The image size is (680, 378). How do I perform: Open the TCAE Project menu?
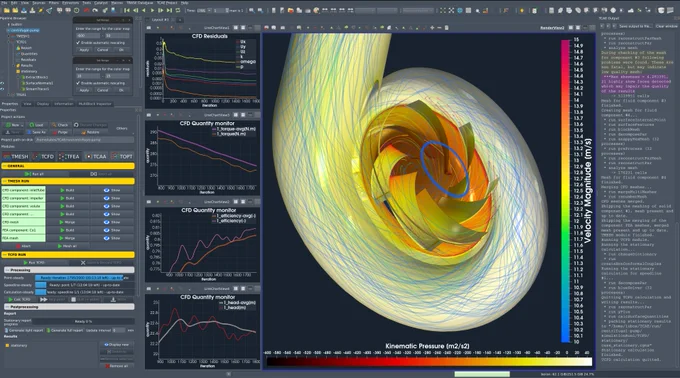coord(167,3)
